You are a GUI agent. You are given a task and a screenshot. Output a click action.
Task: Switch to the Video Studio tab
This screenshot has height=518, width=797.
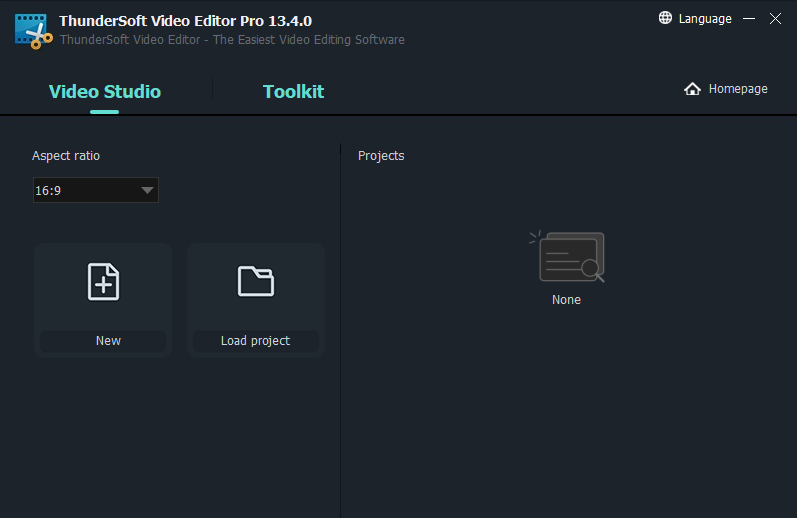(x=105, y=92)
